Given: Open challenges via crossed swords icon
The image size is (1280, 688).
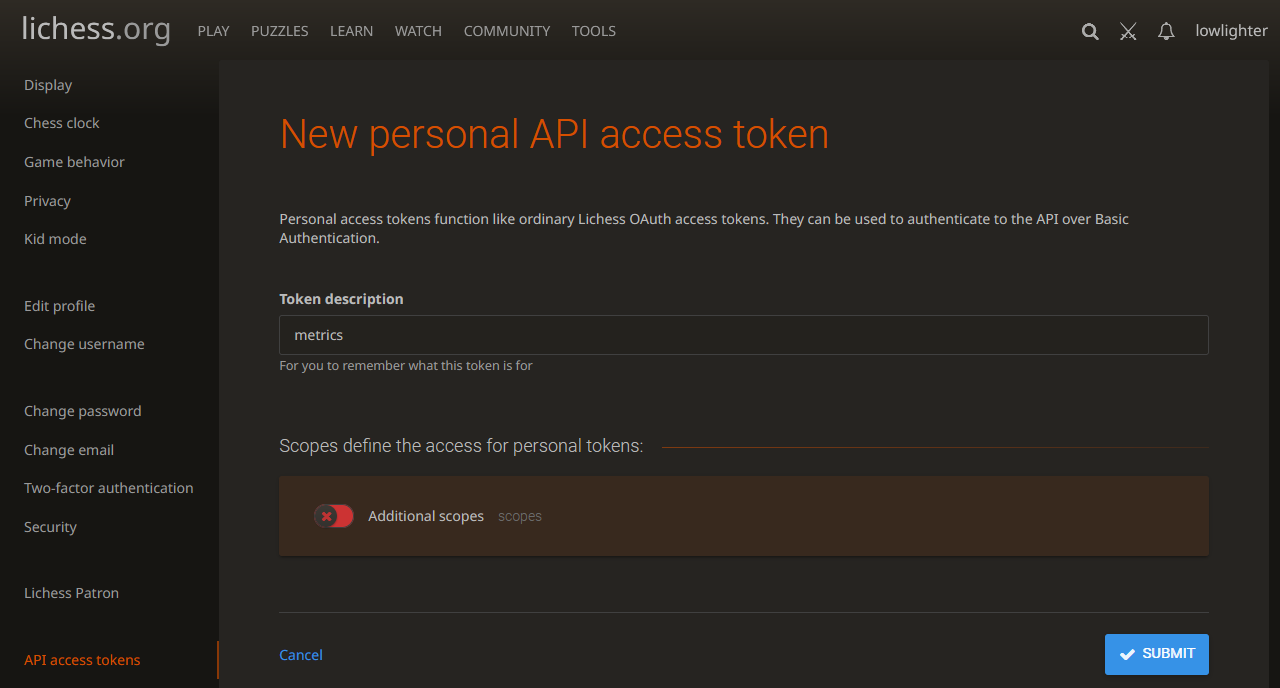Looking at the screenshot, I should (x=1128, y=31).
